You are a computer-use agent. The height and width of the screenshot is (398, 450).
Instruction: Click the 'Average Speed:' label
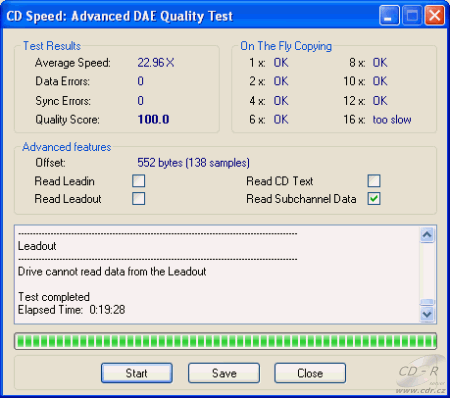click(x=72, y=63)
